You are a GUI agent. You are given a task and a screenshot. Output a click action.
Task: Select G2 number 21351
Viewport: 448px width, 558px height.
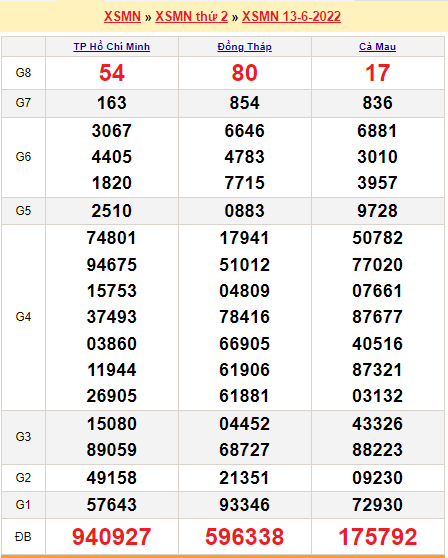click(x=244, y=478)
